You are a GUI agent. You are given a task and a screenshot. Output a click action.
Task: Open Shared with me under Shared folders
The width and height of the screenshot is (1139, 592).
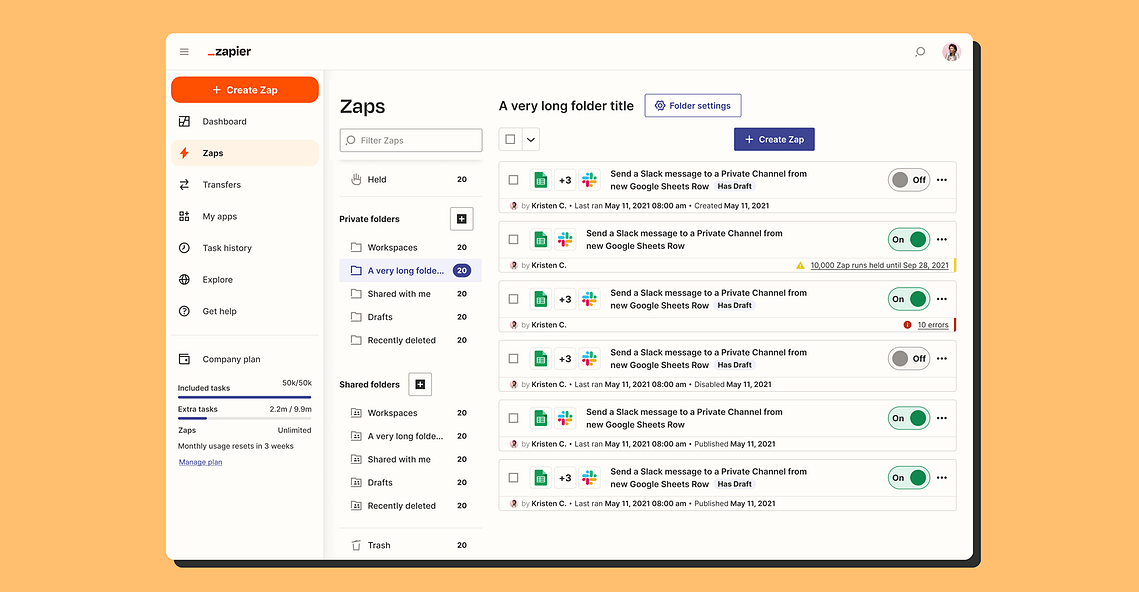pyautogui.click(x=410, y=460)
